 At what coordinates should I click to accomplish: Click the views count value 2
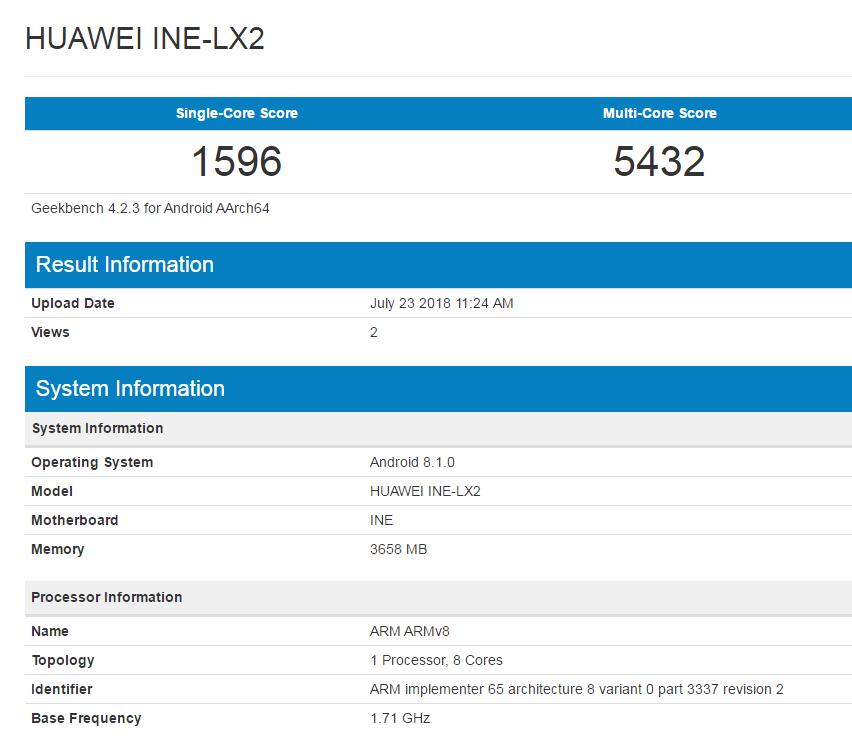pyautogui.click(x=374, y=332)
